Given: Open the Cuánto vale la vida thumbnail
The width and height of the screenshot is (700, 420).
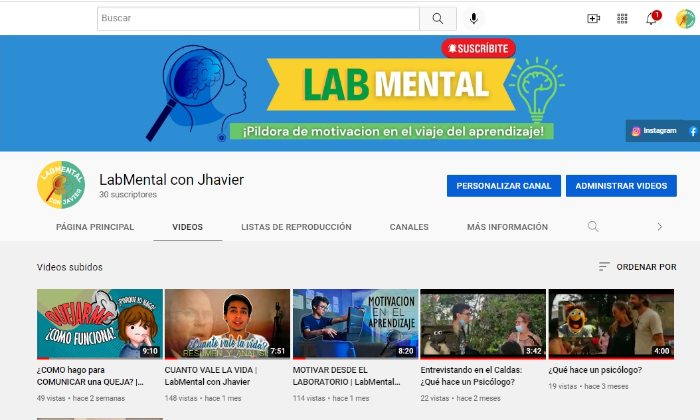Looking at the screenshot, I should point(227,324).
